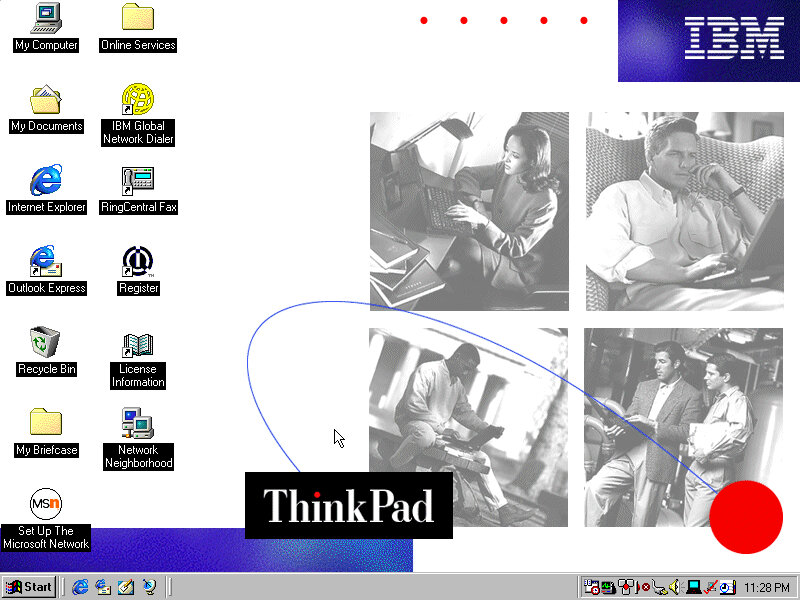The width and height of the screenshot is (800, 600).
Task: Click the taskbar clock showing 11:28 PM
Action: point(768,587)
